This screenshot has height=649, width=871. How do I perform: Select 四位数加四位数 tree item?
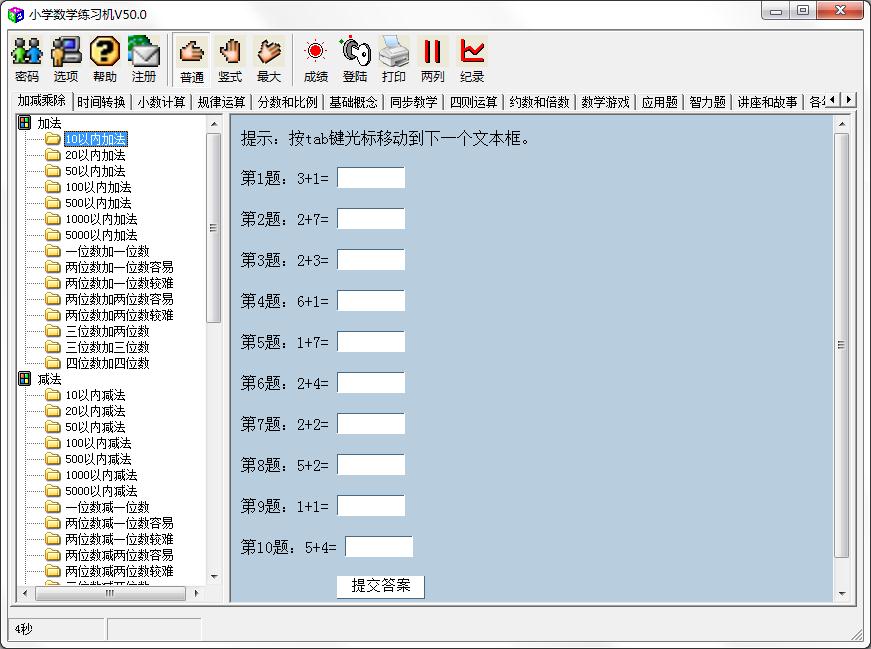point(107,363)
